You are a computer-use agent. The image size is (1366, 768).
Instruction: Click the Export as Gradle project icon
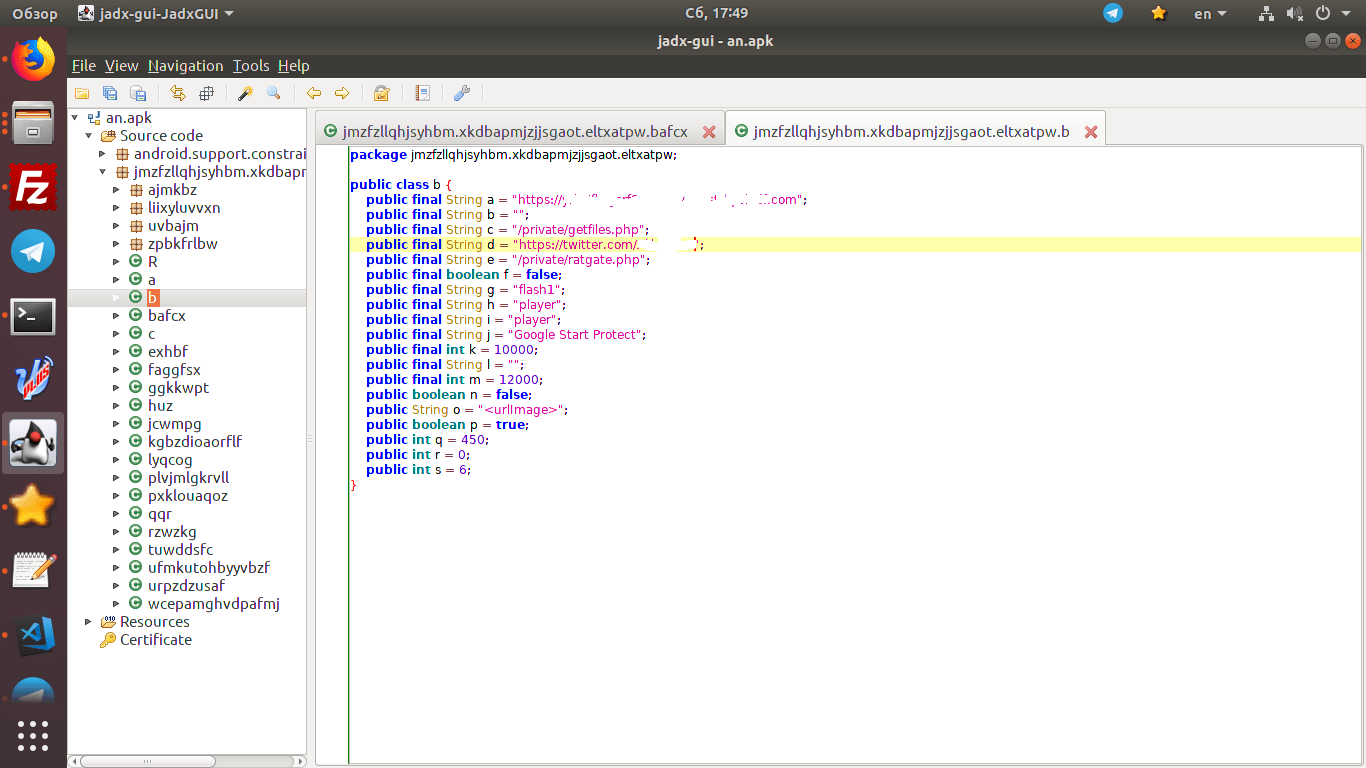coord(138,93)
